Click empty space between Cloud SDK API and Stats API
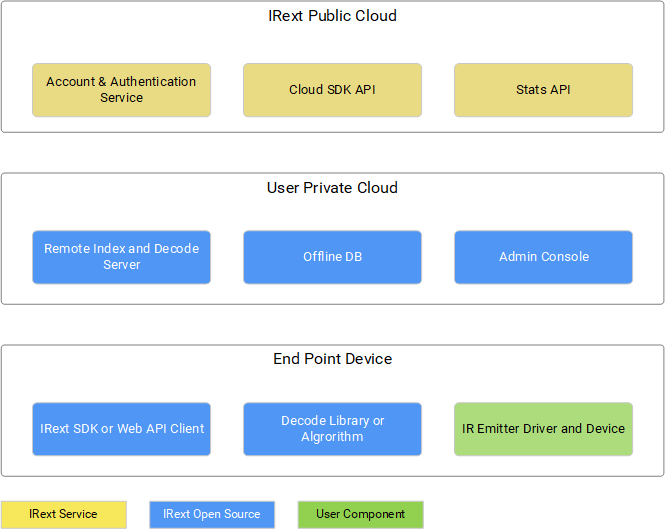 438,90
